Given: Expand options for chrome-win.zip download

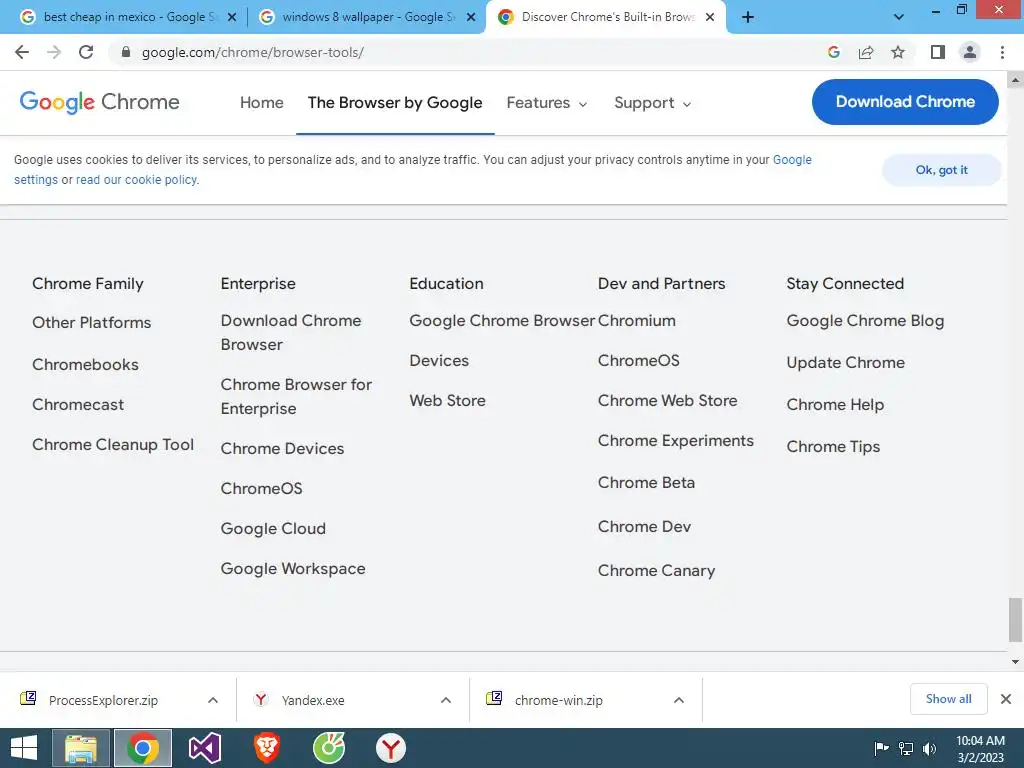Looking at the screenshot, I should [679, 700].
